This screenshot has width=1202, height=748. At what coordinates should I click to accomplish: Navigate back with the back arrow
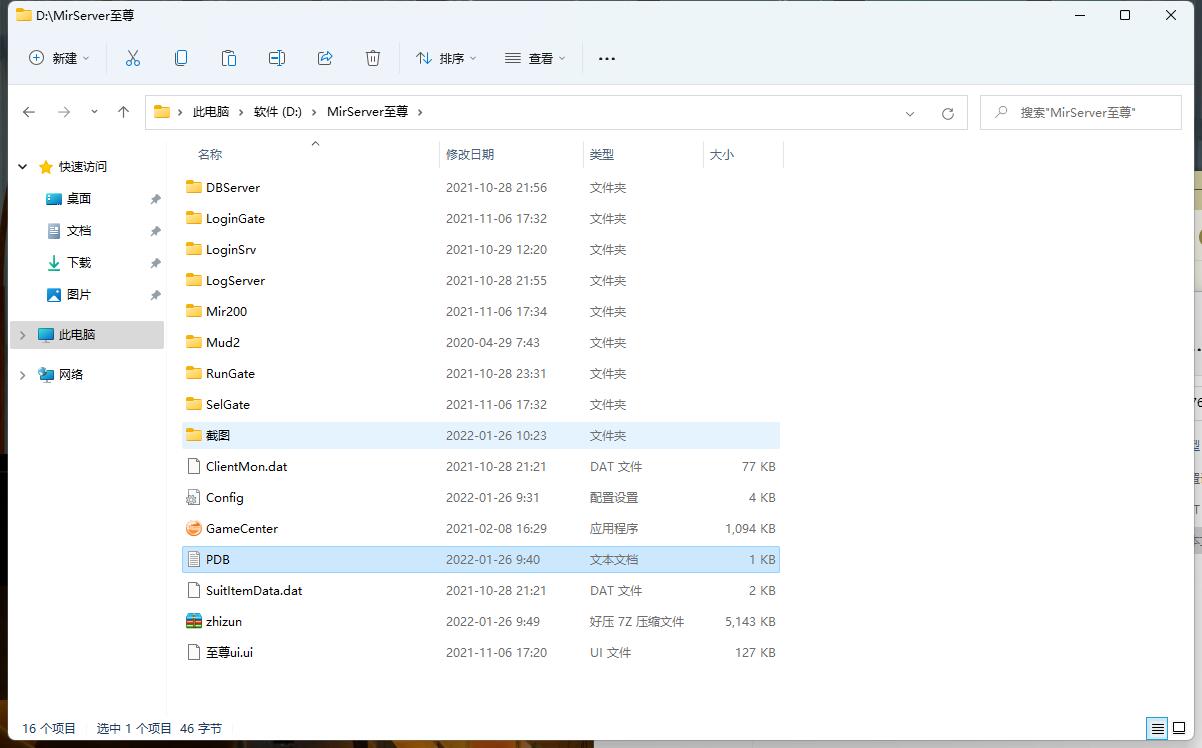click(x=29, y=112)
